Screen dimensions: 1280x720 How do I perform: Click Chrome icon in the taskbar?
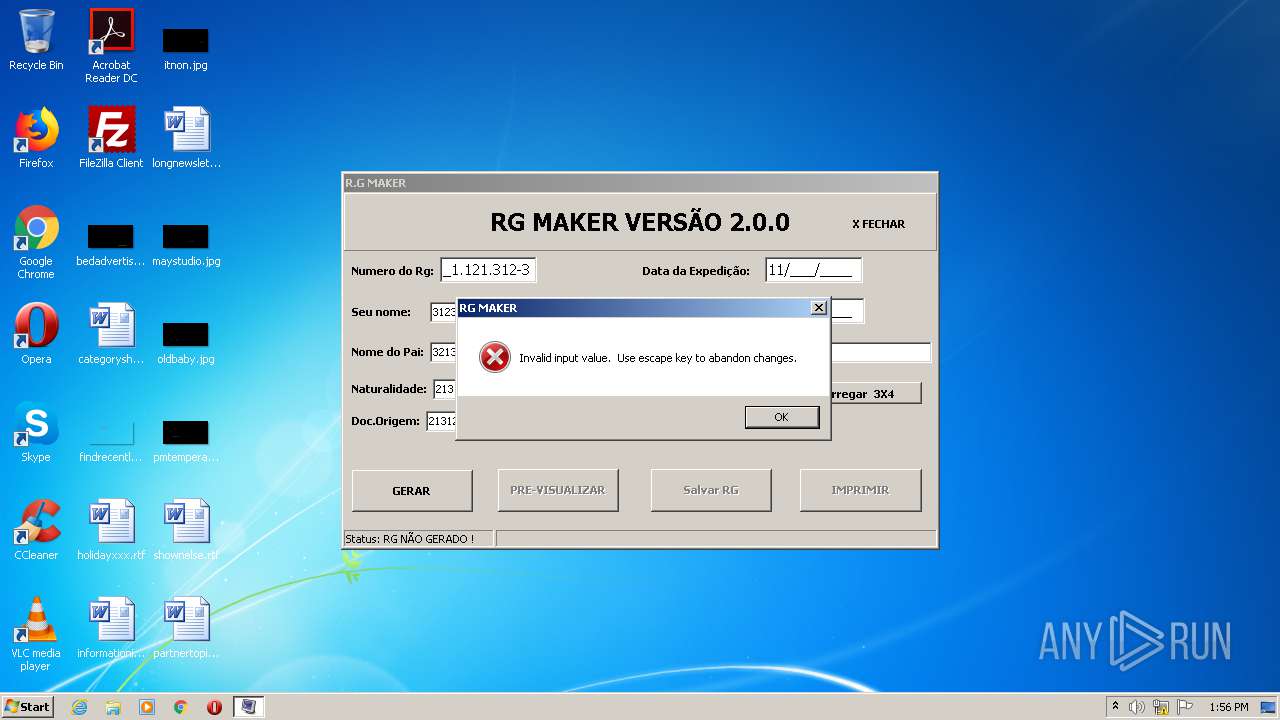[x=181, y=707]
